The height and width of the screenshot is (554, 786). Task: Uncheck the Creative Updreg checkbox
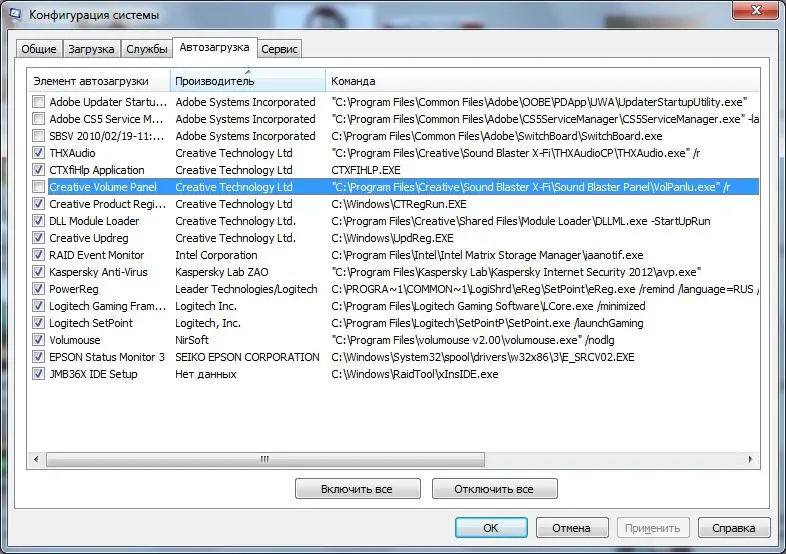click(39, 238)
